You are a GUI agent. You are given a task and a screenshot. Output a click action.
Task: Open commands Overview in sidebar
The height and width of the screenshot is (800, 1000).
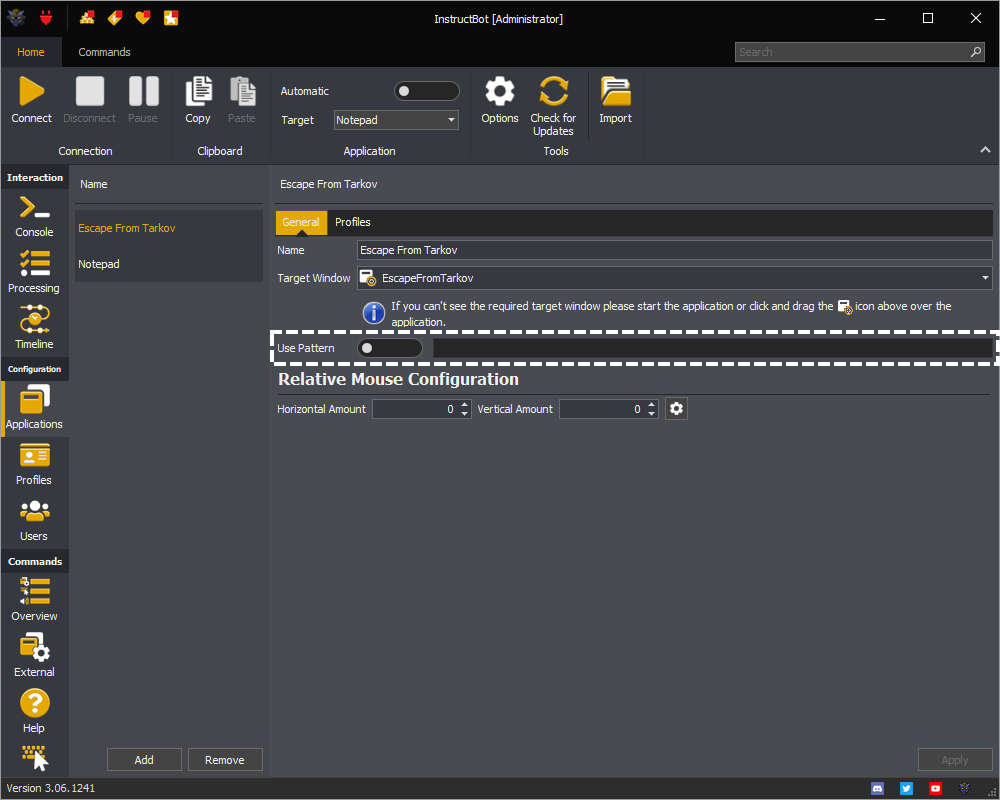34,600
